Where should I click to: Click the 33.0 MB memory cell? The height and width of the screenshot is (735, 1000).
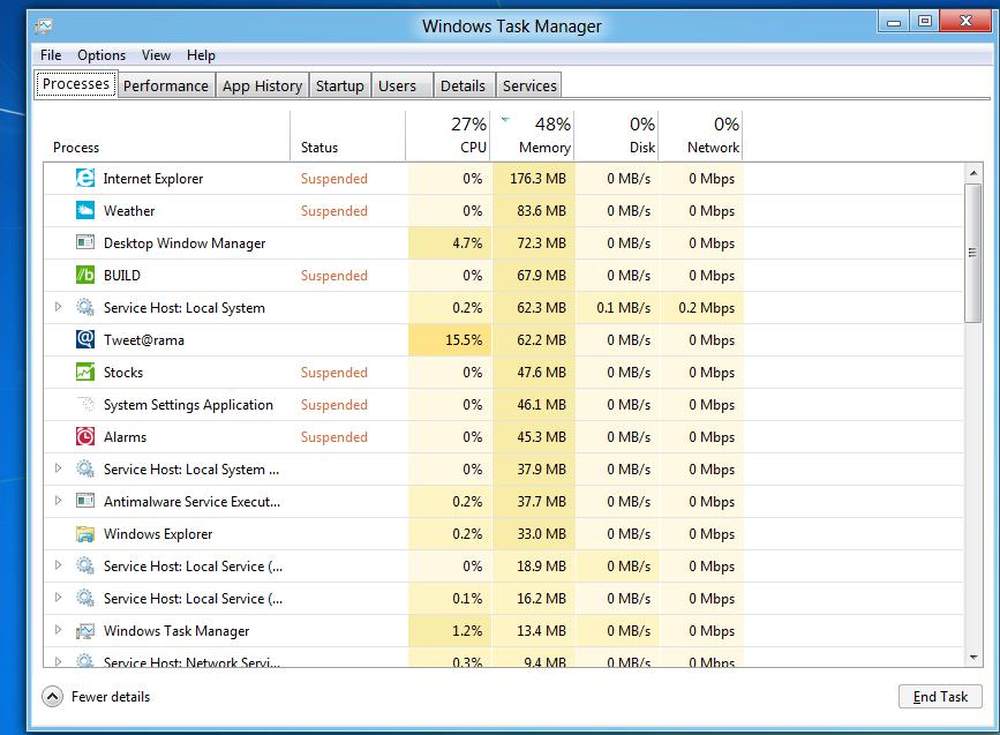[x=533, y=534]
